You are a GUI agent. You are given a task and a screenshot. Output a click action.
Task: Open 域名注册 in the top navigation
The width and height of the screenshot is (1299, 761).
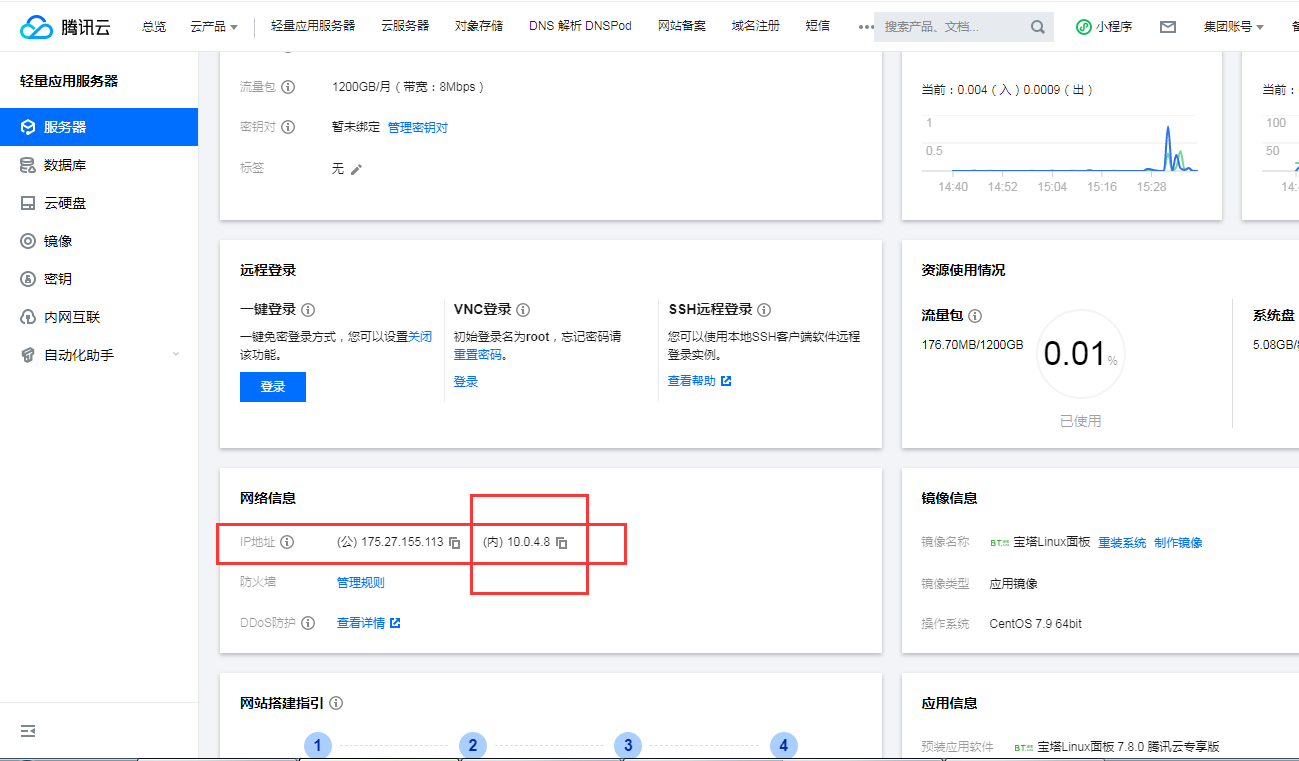(x=756, y=26)
